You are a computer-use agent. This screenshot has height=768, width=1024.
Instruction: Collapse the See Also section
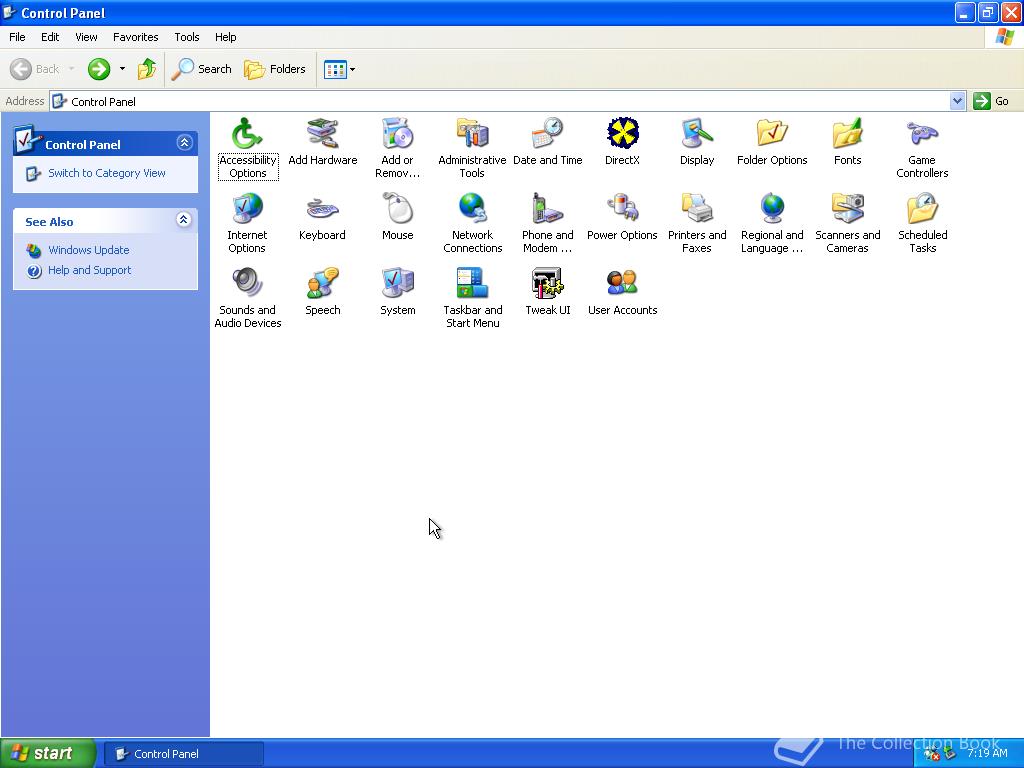(x=184, y=220)
